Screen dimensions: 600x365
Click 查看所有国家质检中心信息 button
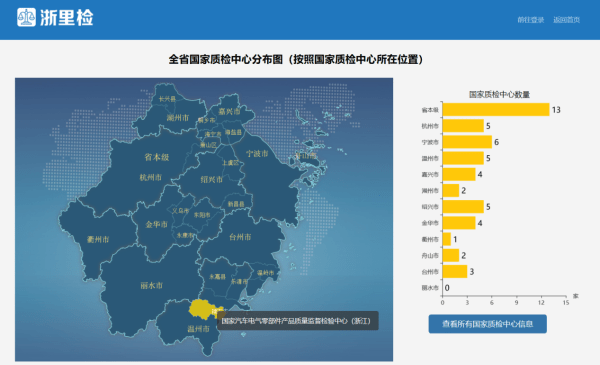pos(488,324)
